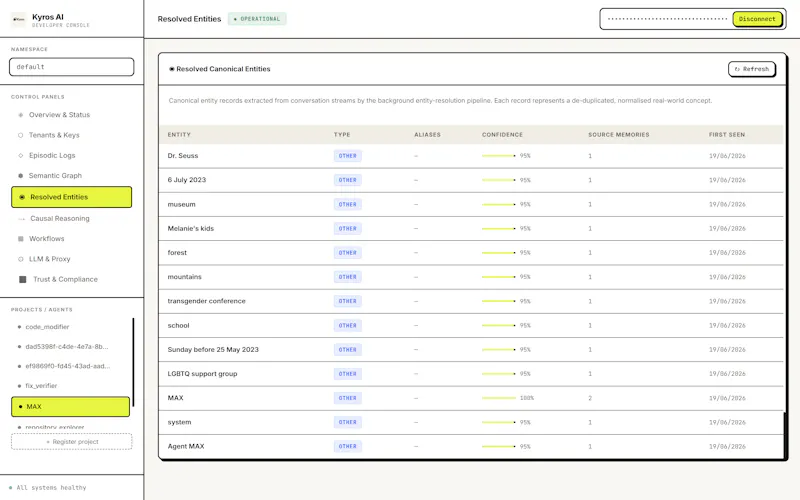
Task: Click the first seen date for Agent MAX
Action: coord(727,446)
